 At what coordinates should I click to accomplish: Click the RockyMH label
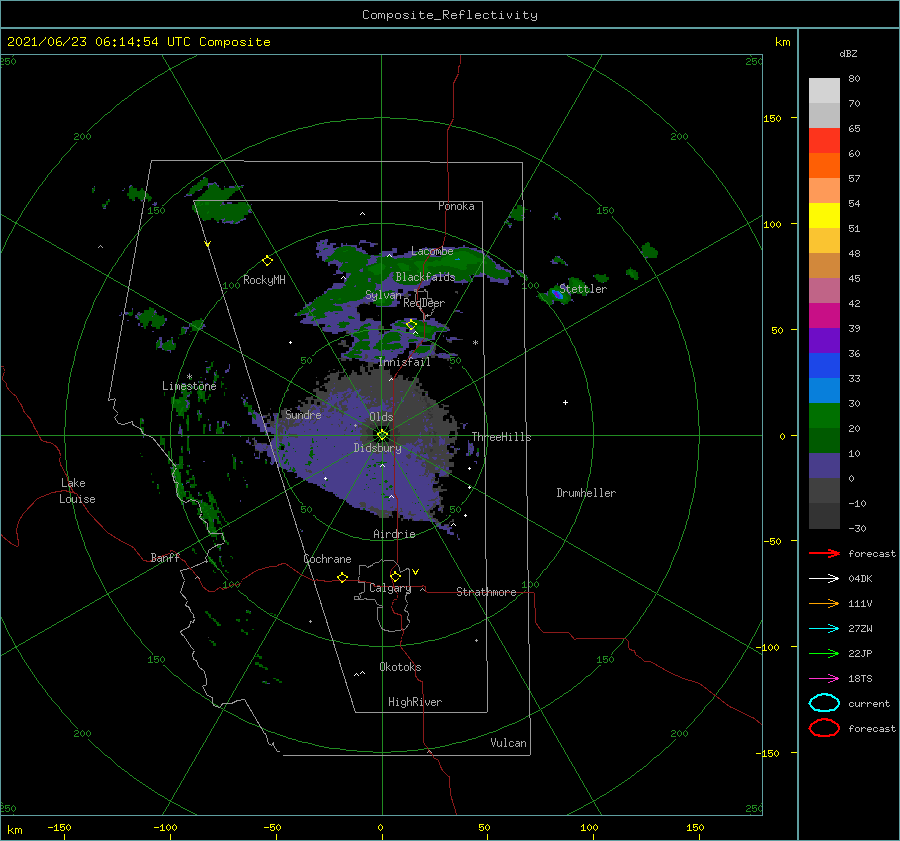click(x=264, y=280)
